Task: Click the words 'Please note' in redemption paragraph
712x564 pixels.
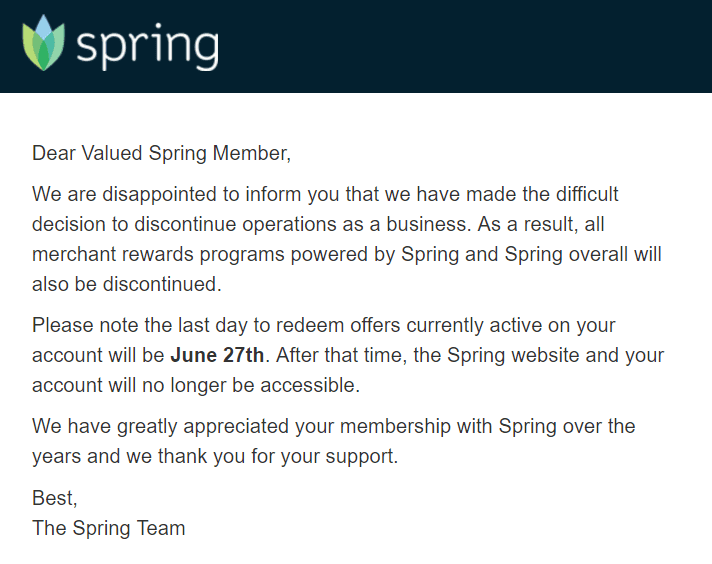Action: [x=85, y=325]
